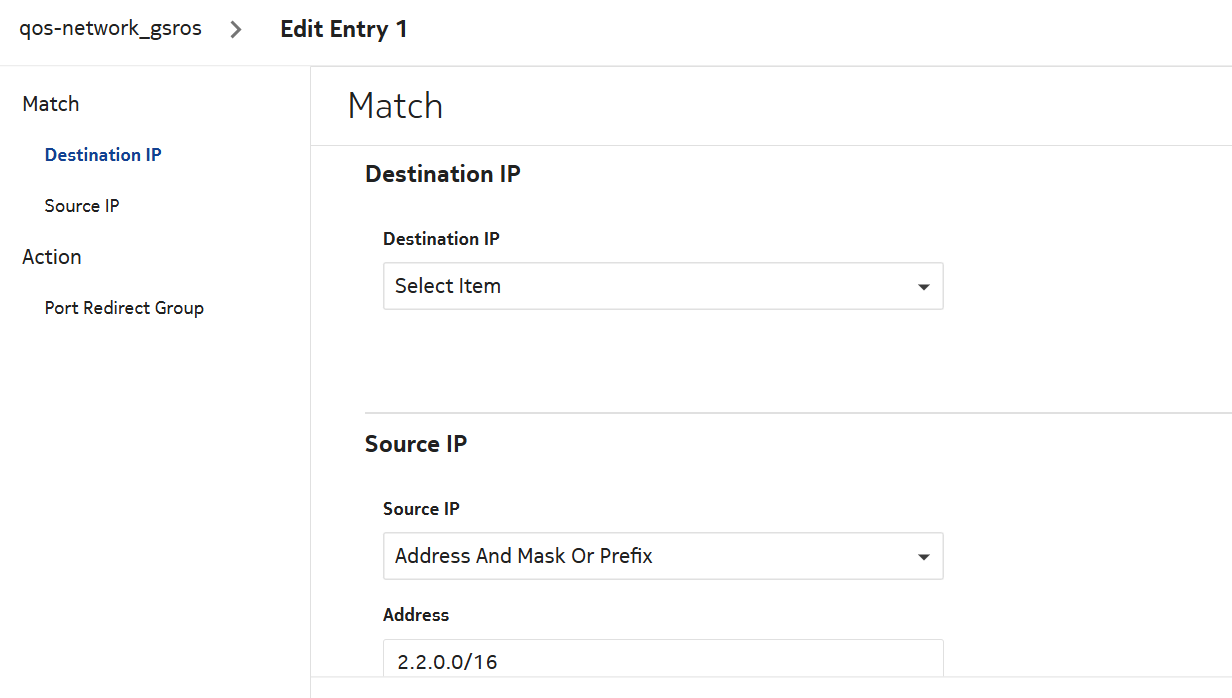Screen dimensions: 1232x698
Task: Focus the Address field containing 2.2.0.0/16
Action: tap(662, 660)
